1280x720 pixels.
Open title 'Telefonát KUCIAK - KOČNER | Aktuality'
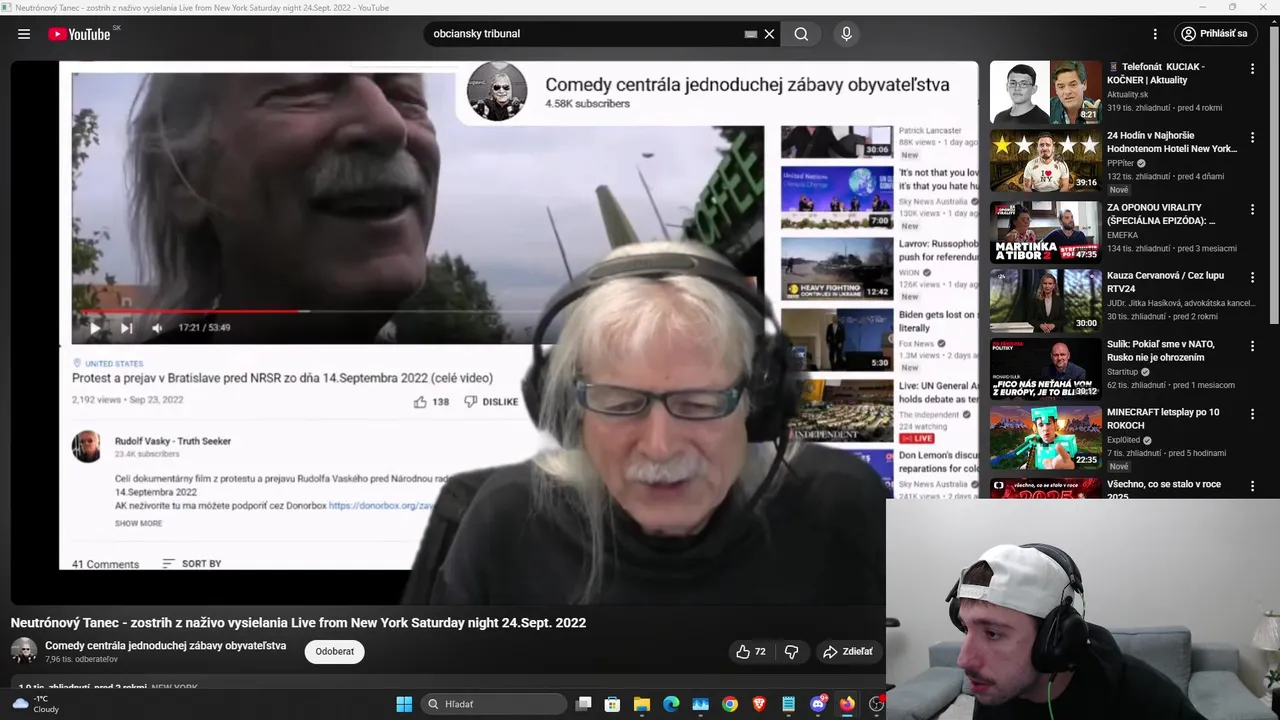pos(1156,73)
